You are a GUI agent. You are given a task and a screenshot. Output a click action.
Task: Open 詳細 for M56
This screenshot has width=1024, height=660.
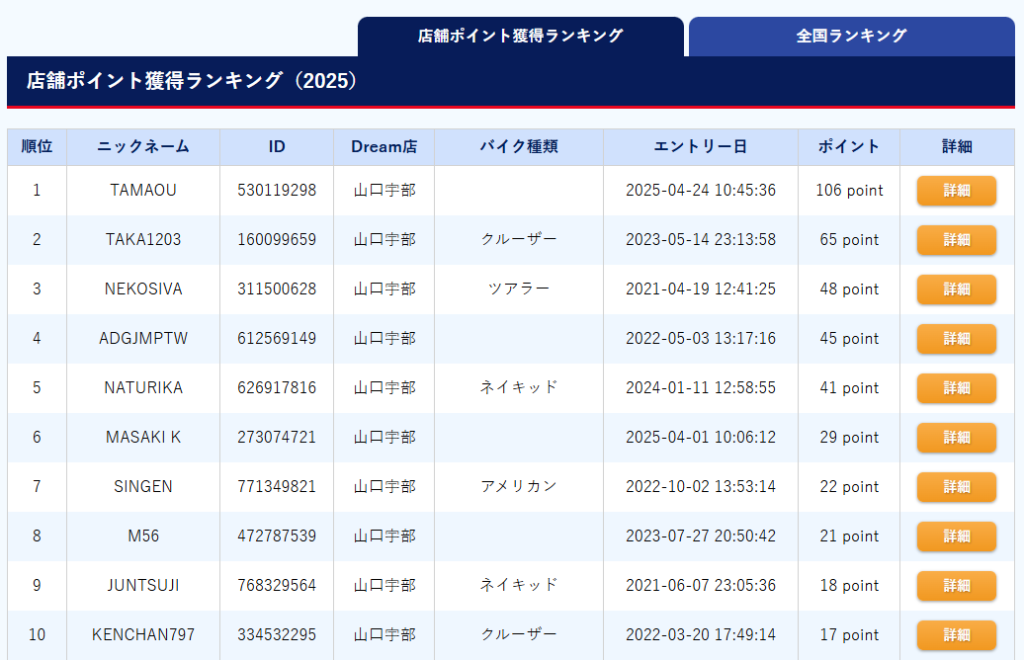pos(956,536)
